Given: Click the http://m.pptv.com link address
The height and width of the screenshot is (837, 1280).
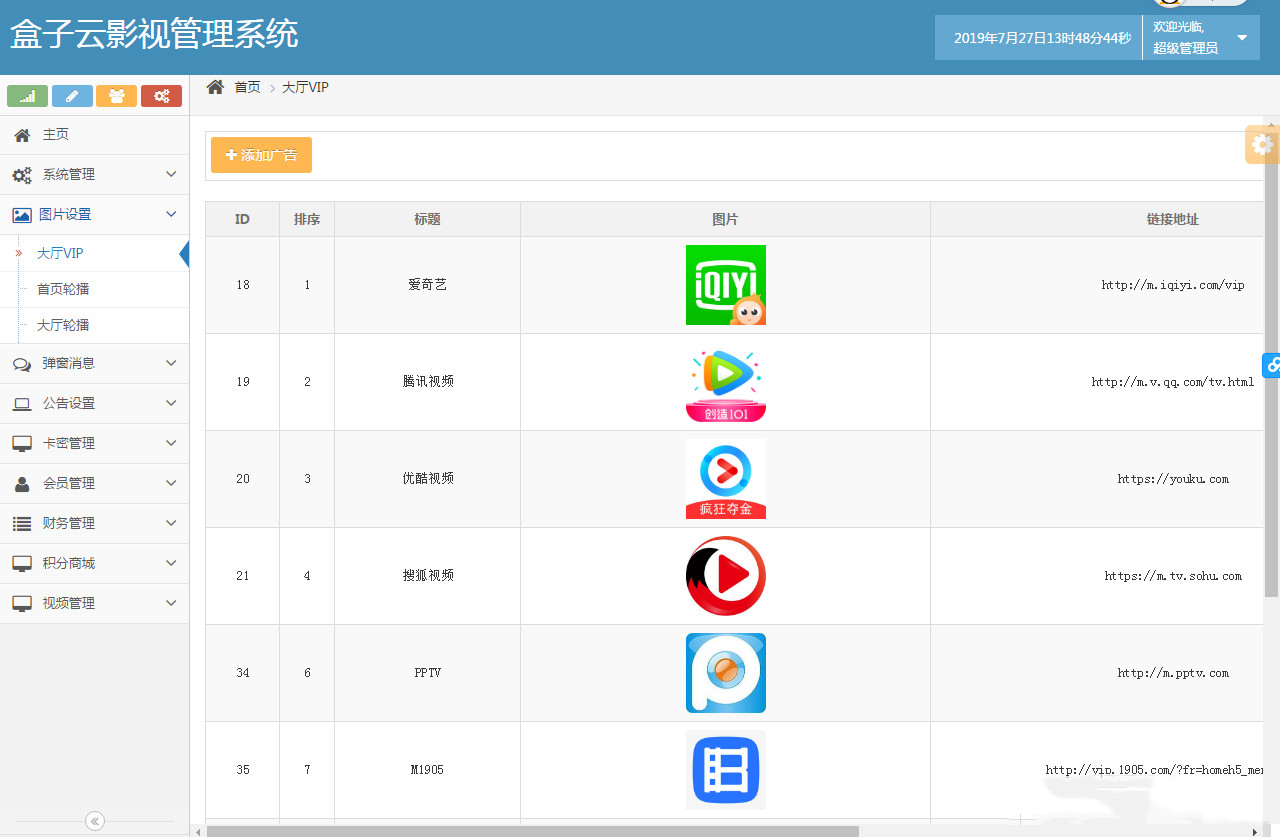Looking at the screenshot, I should [x=1173, y=673].
